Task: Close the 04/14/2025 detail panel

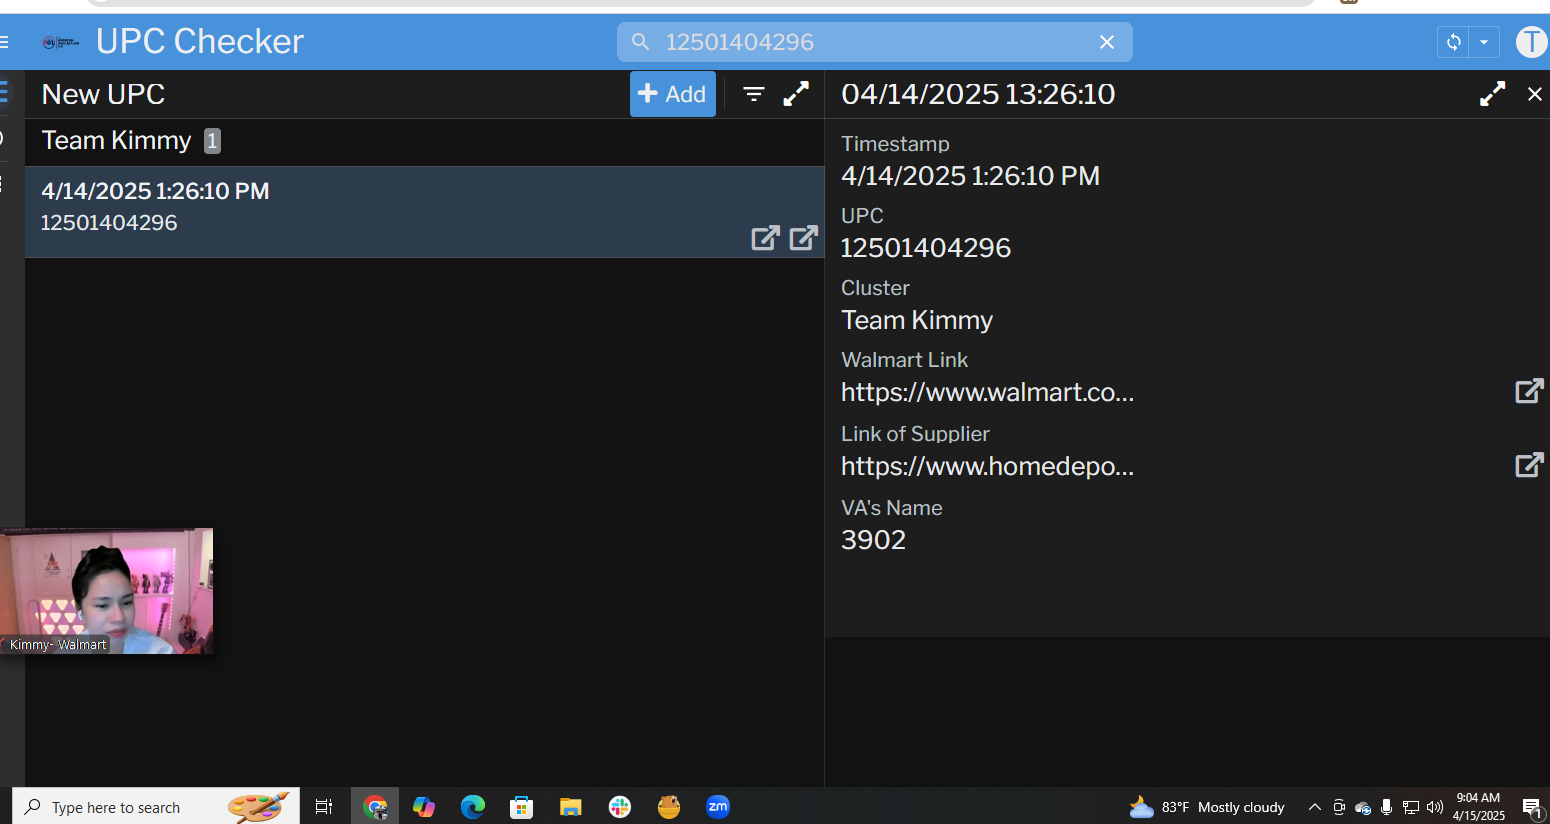Action: (x=1534, y=94)
